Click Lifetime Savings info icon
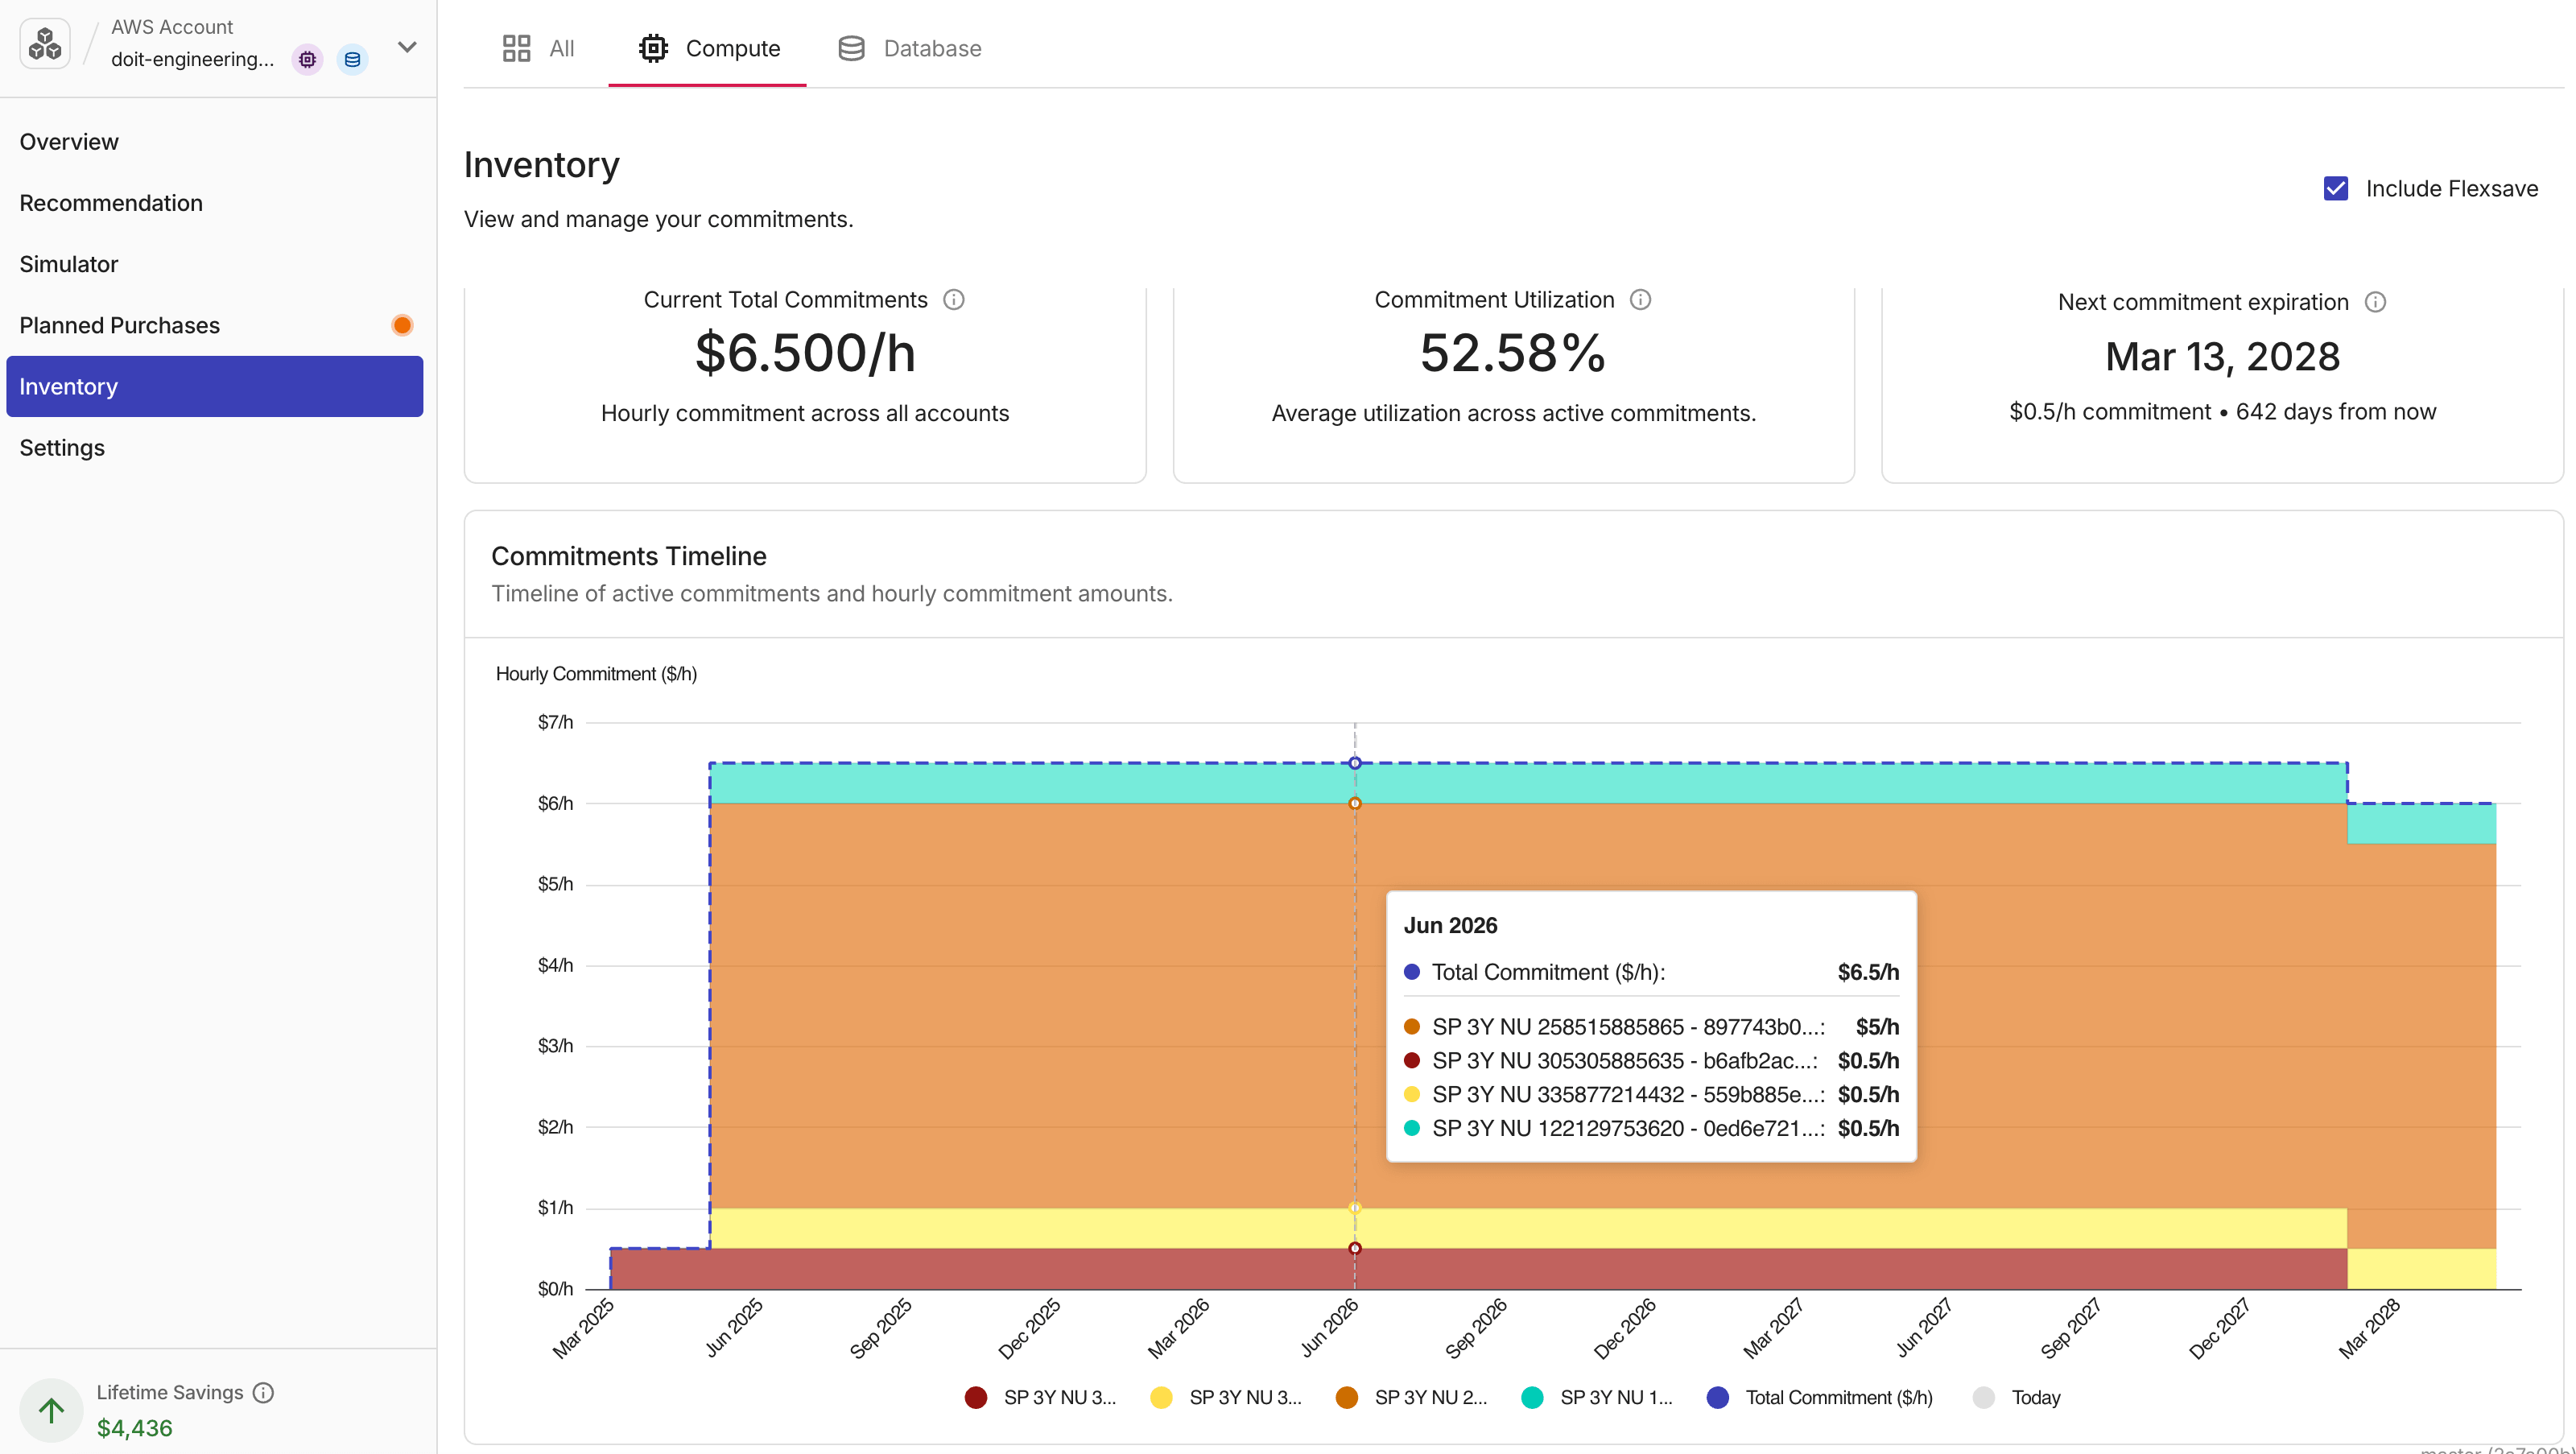 (x=263, y=1392)
